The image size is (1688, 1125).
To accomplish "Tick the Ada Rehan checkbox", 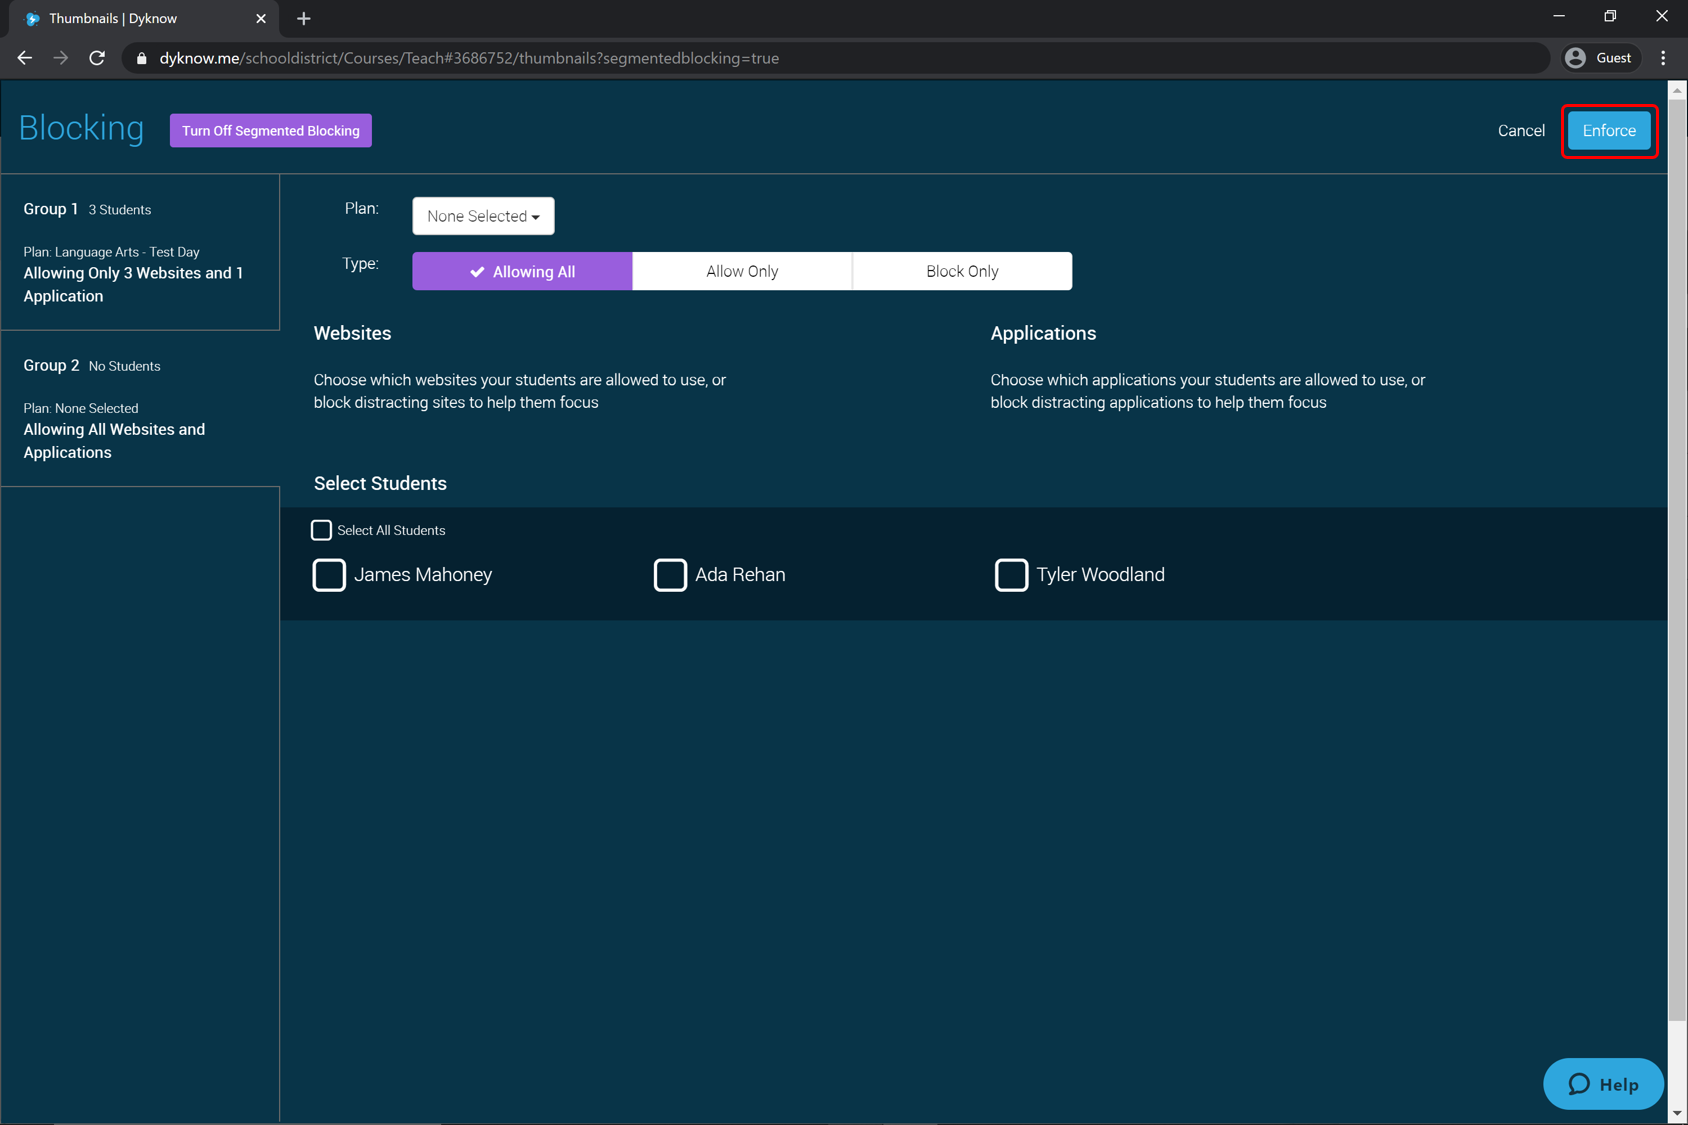I will (670, 575).
